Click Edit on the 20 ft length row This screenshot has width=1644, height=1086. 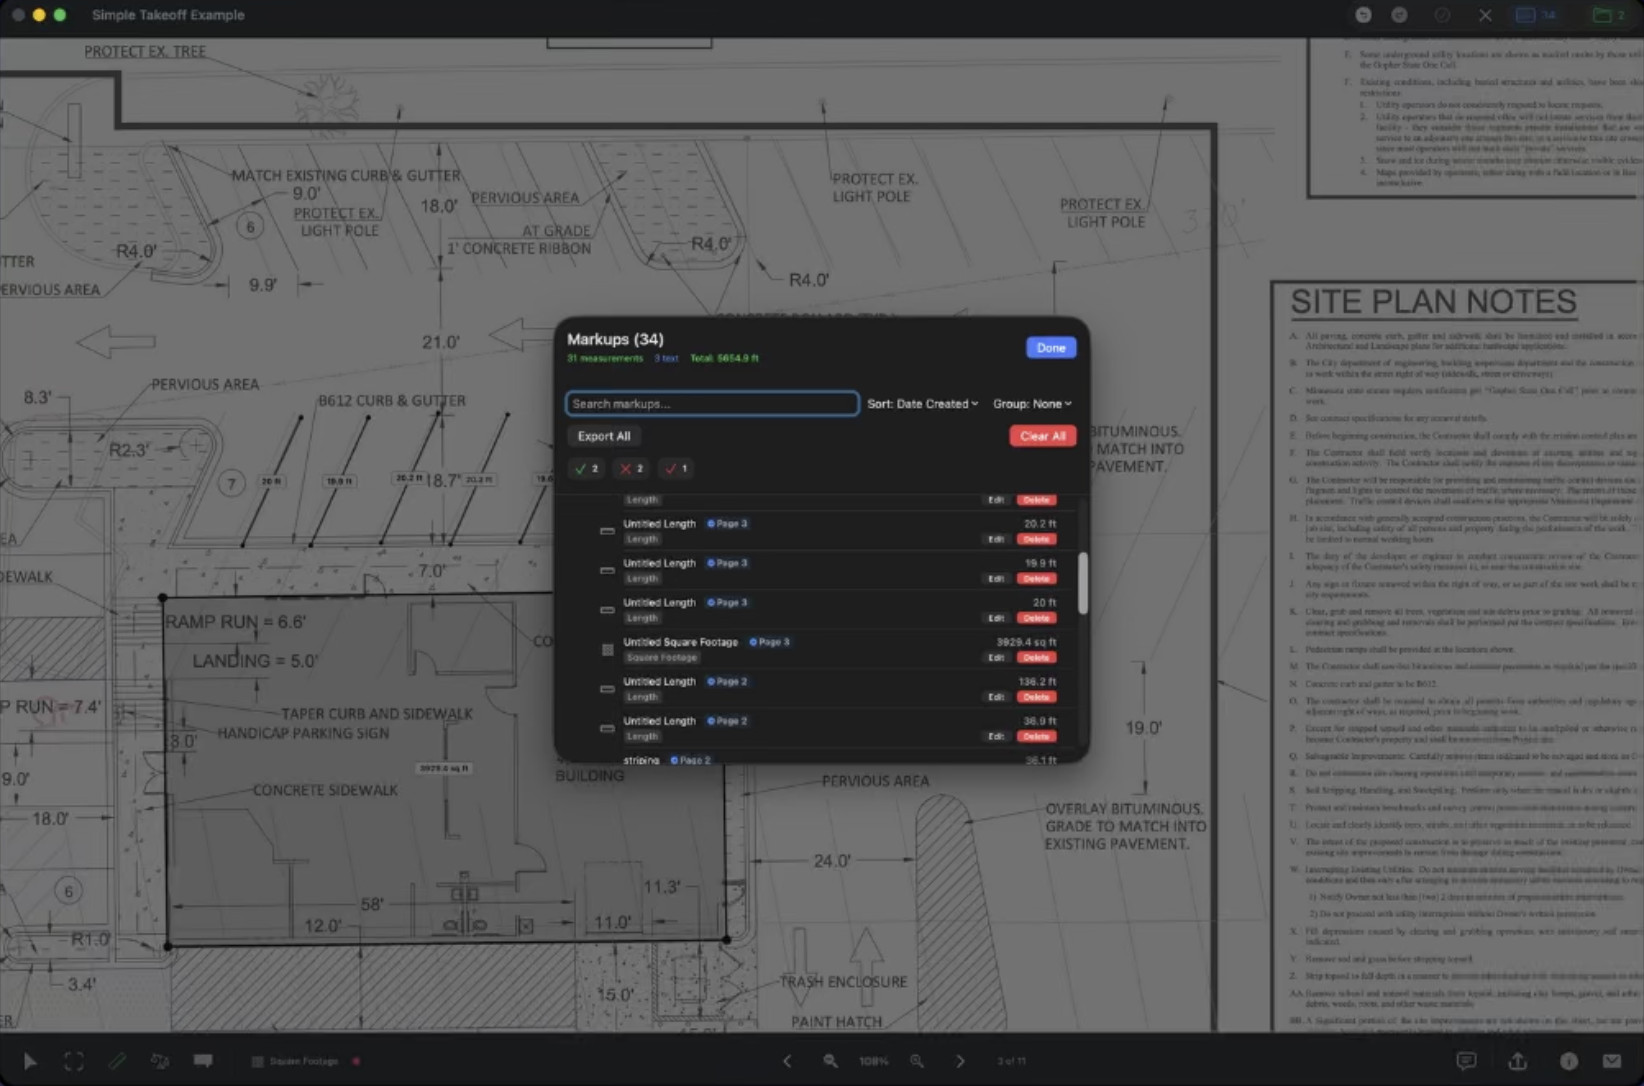996,618
